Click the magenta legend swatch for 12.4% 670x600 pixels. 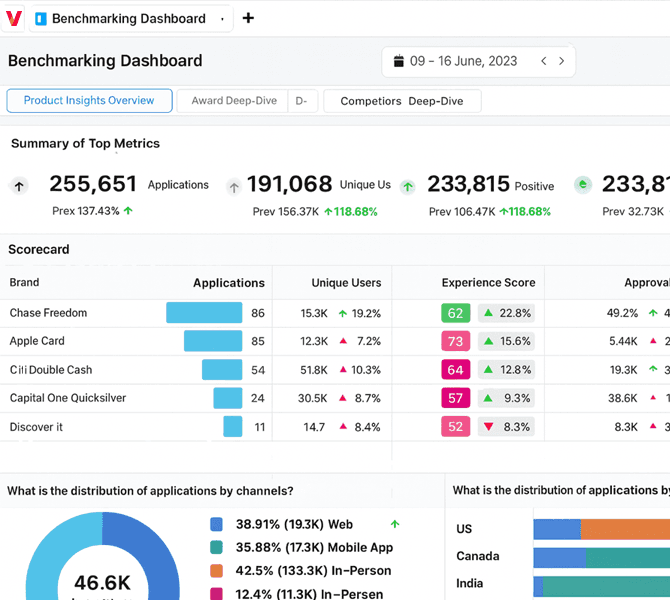(217, 594)
